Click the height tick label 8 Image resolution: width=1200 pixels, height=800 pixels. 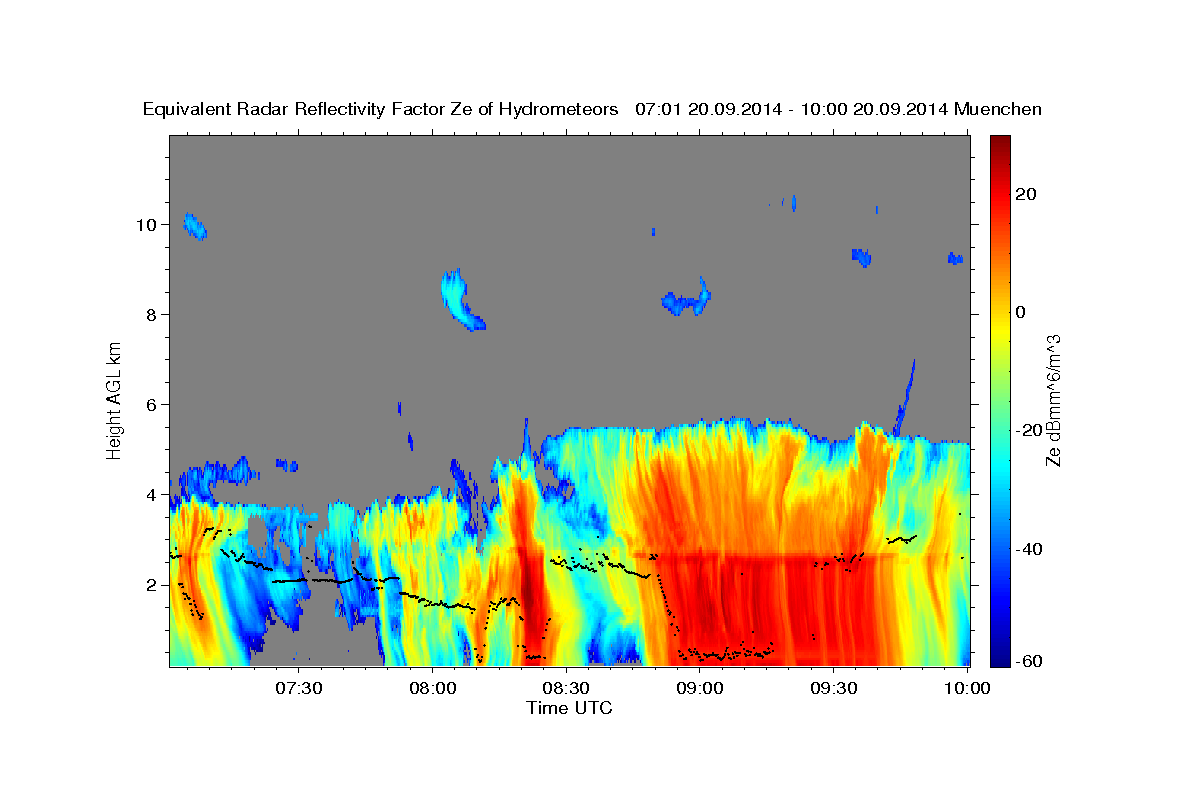tap(152, 315)
